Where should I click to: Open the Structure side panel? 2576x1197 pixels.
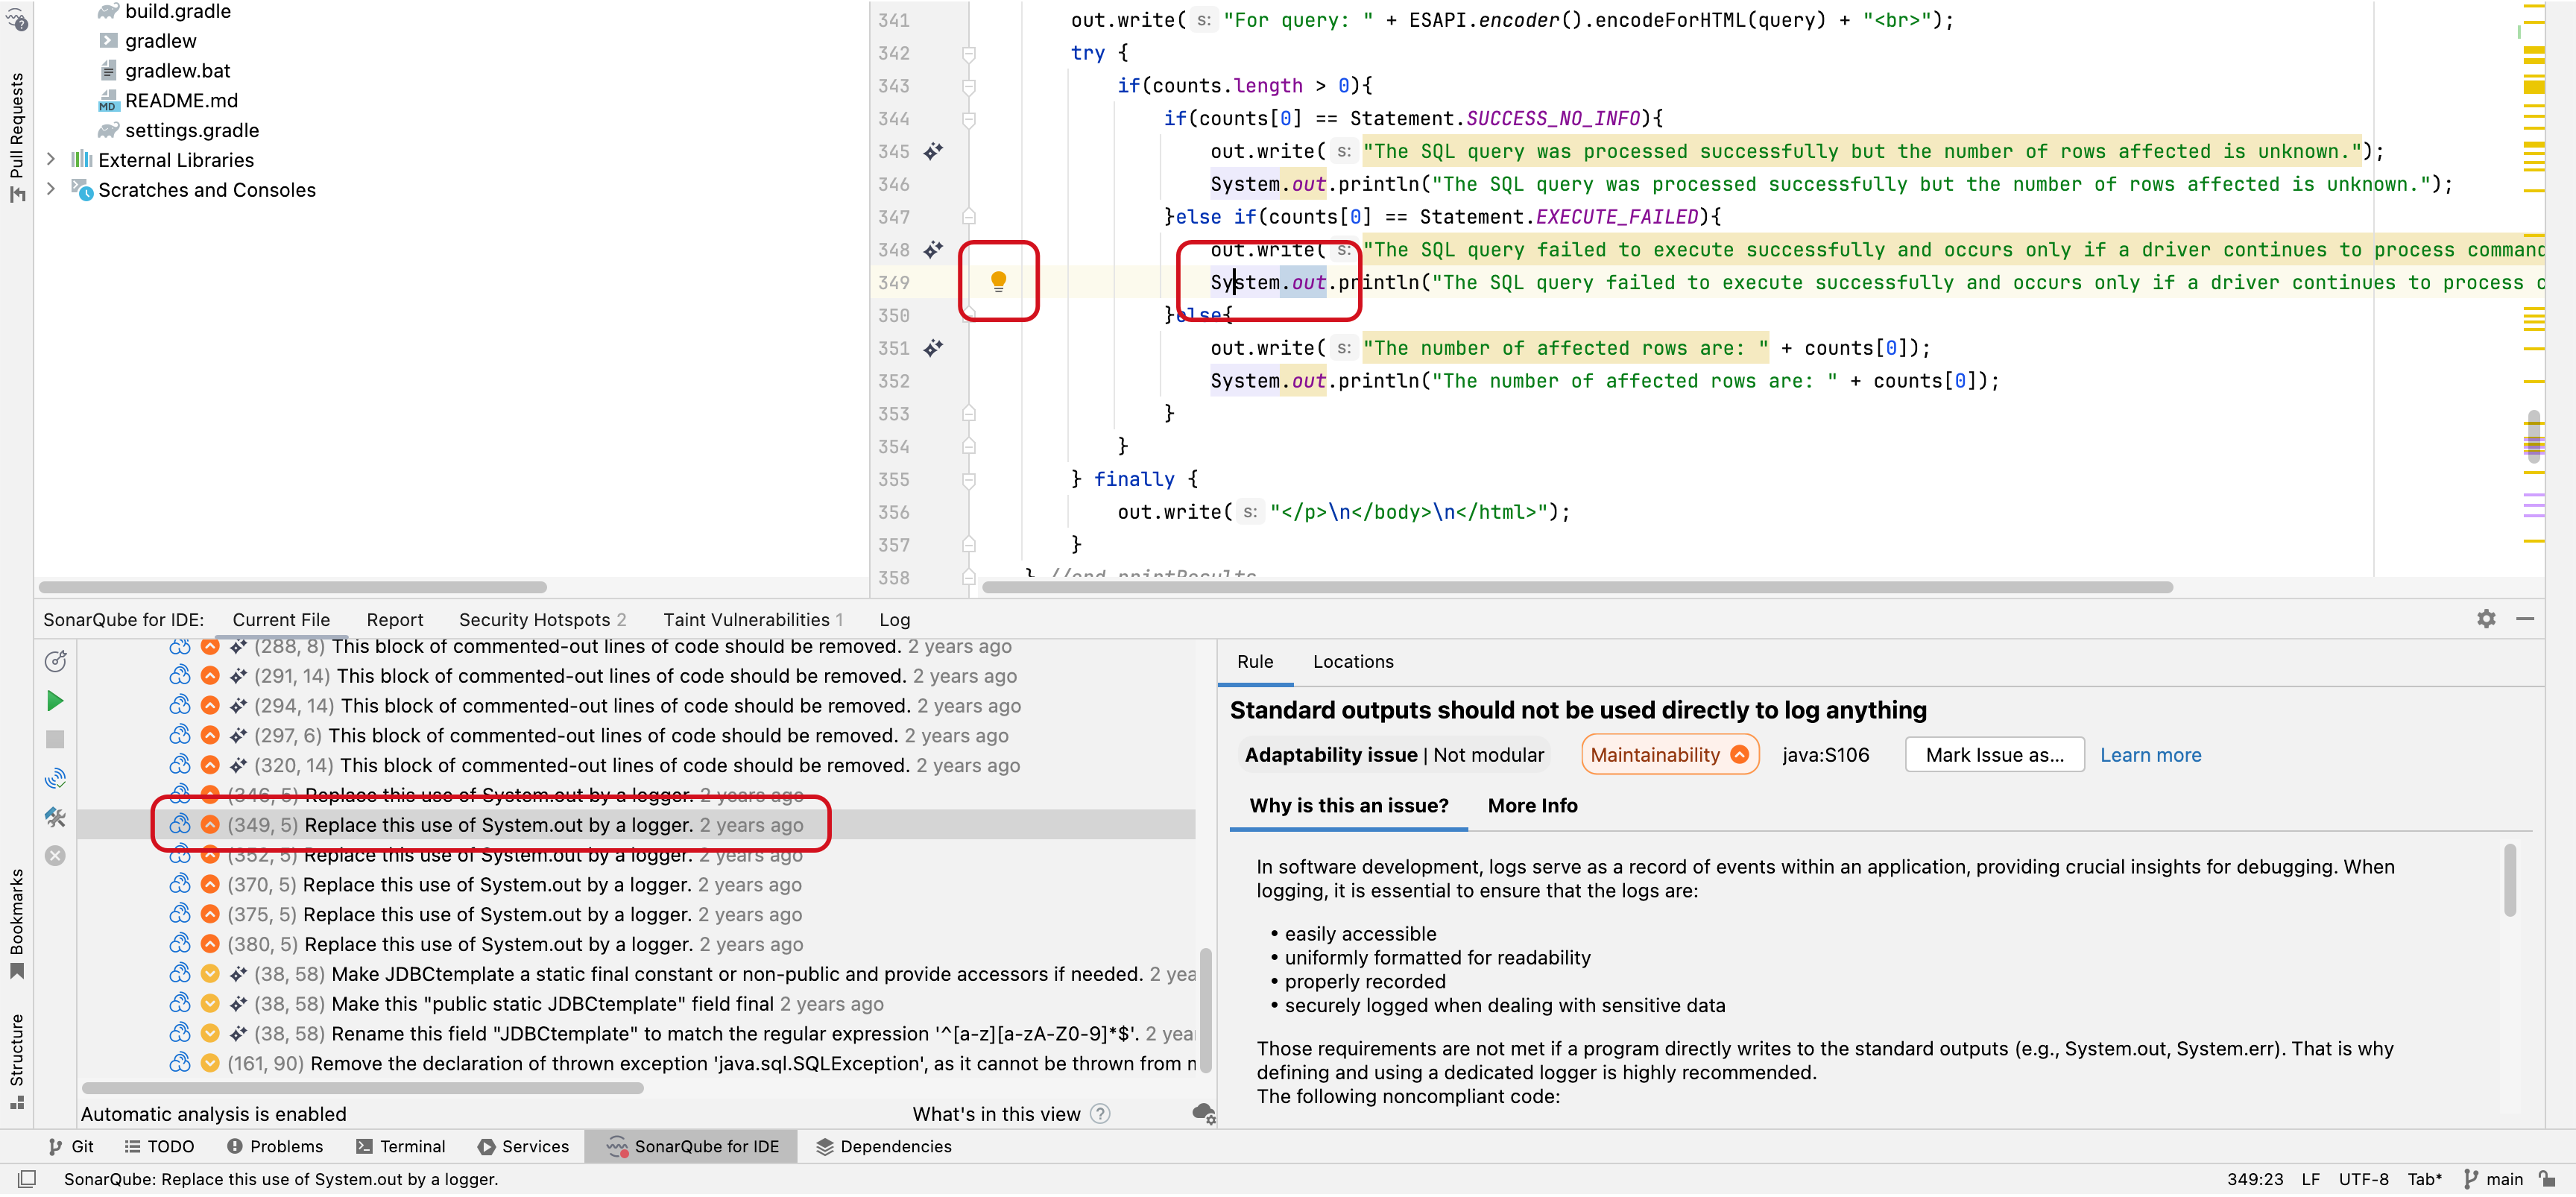pyautogui.click(x=16, y=1061)
